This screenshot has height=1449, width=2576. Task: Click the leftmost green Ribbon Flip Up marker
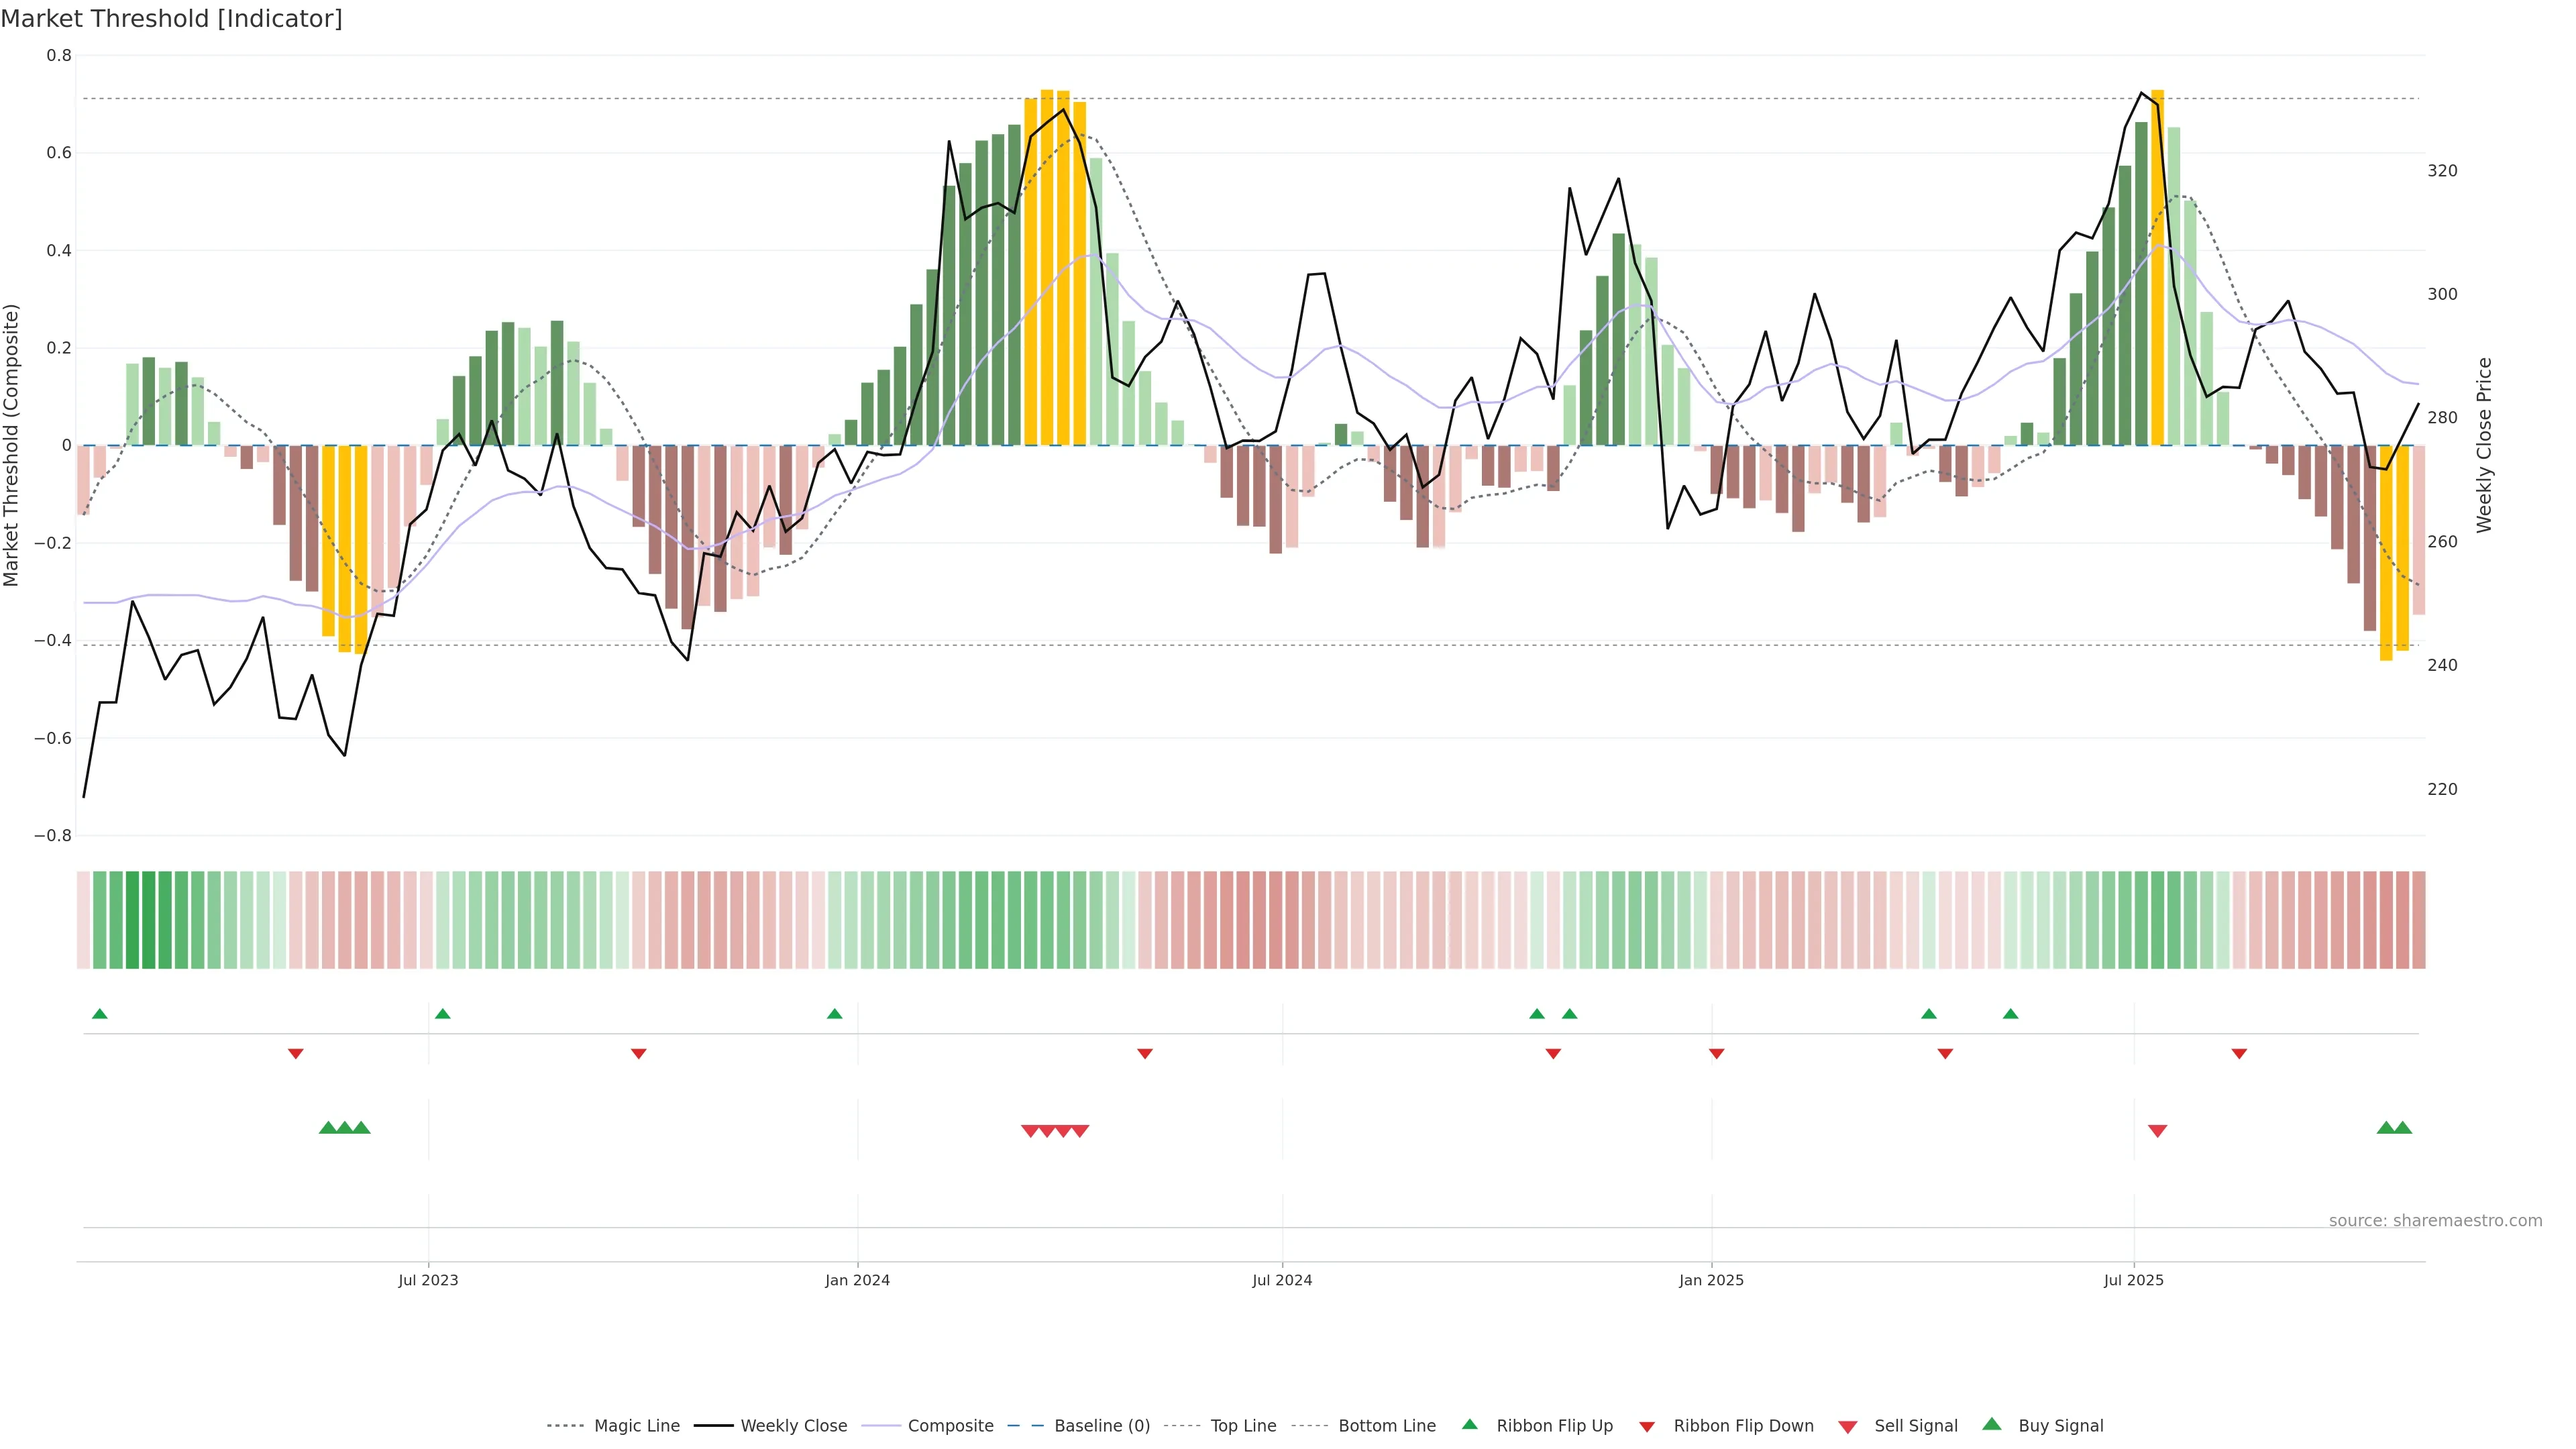99,1014
